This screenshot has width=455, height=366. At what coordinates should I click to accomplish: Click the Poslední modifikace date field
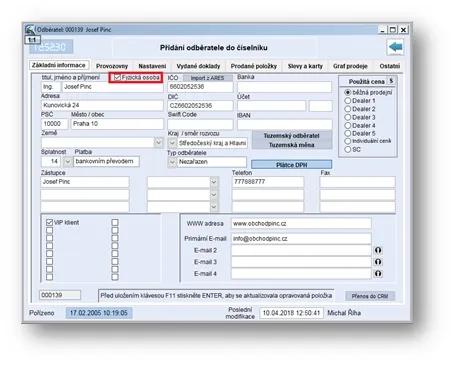pos(291,313)
